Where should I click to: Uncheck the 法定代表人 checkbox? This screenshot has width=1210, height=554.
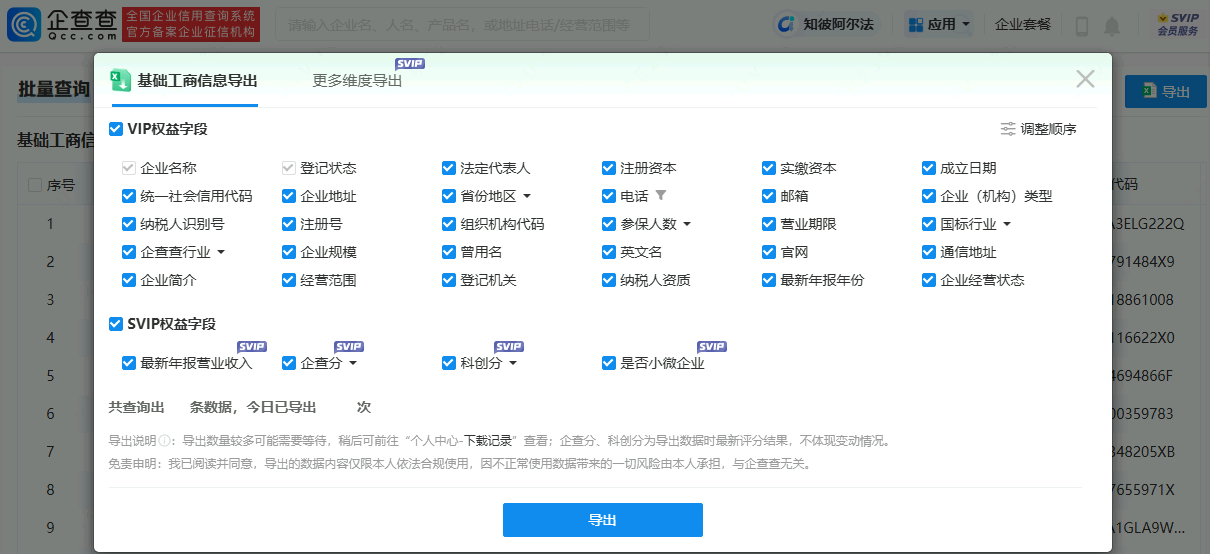[449, 168]
